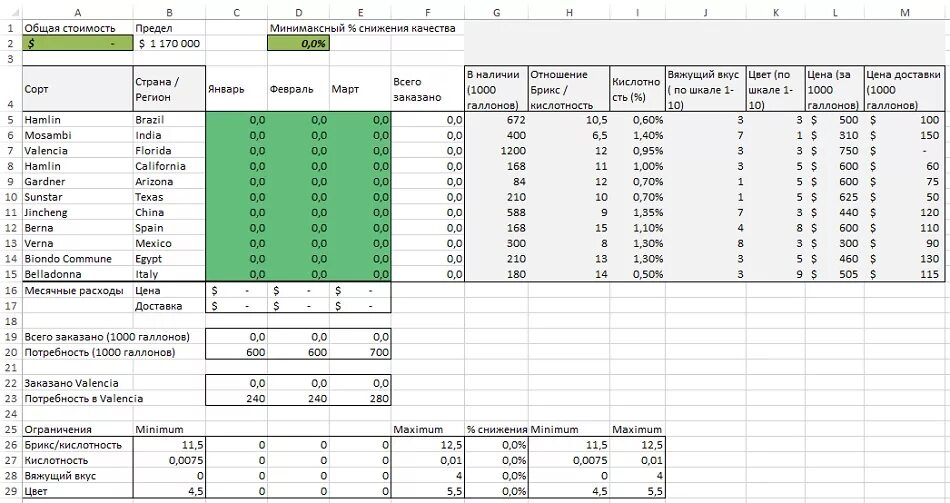Viewport: 950px width, 503px height.
Task: Select the 'Брикс/кислотность' constraint label
Action: point(78,444)
